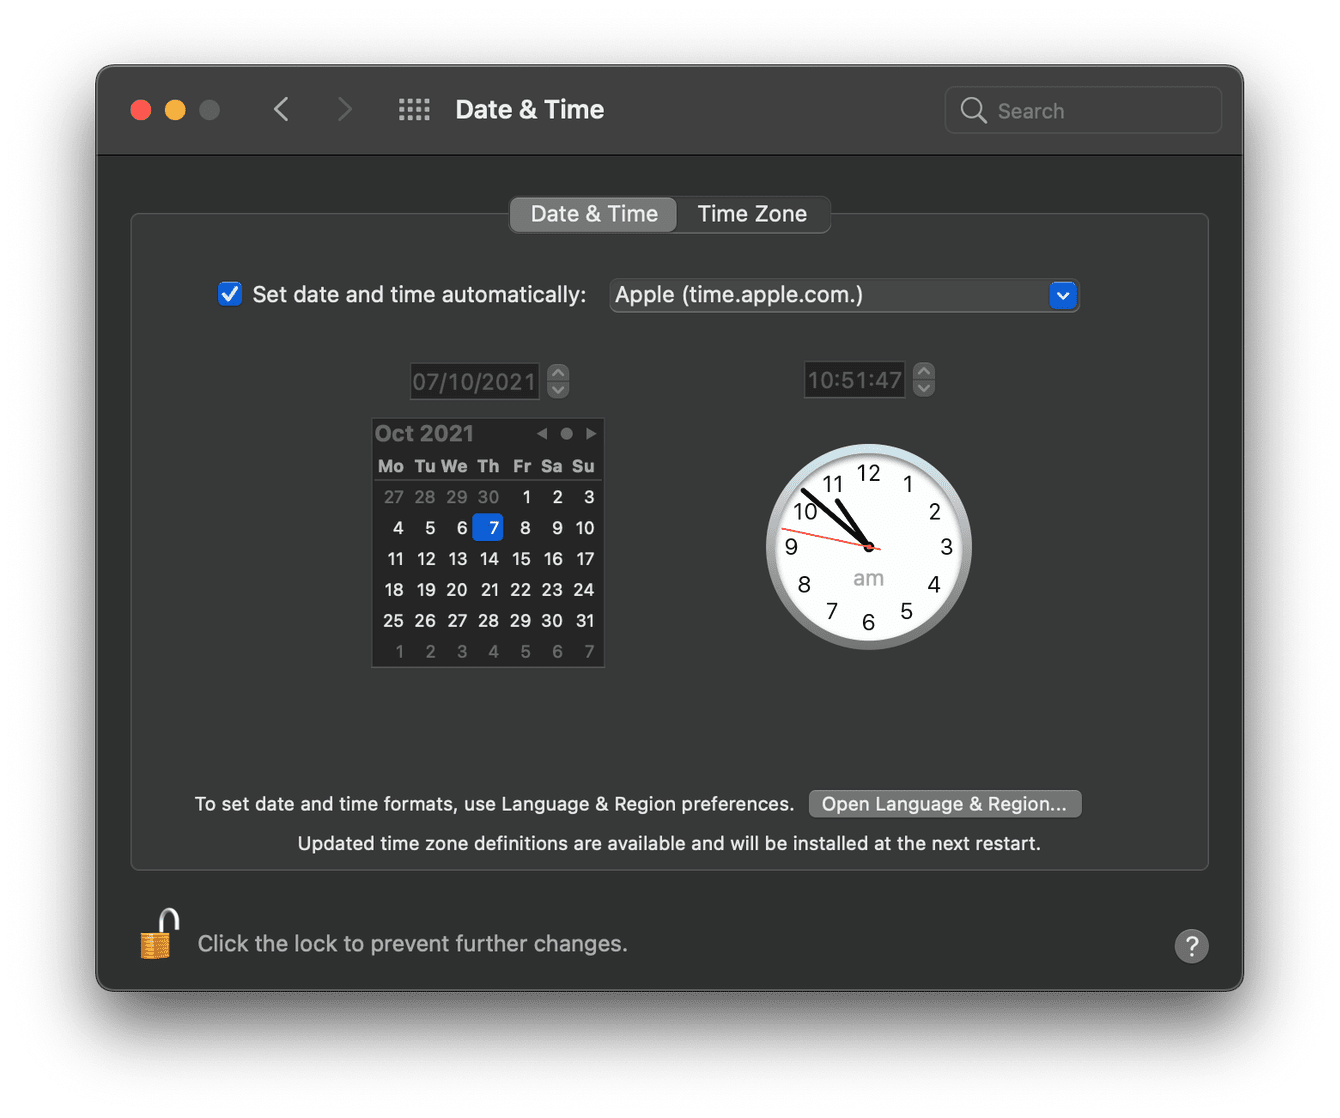Go to previous month in calendar
Image resolution: width=1340 pixels, height=1118 pixels.
click(x=541, y=433)
